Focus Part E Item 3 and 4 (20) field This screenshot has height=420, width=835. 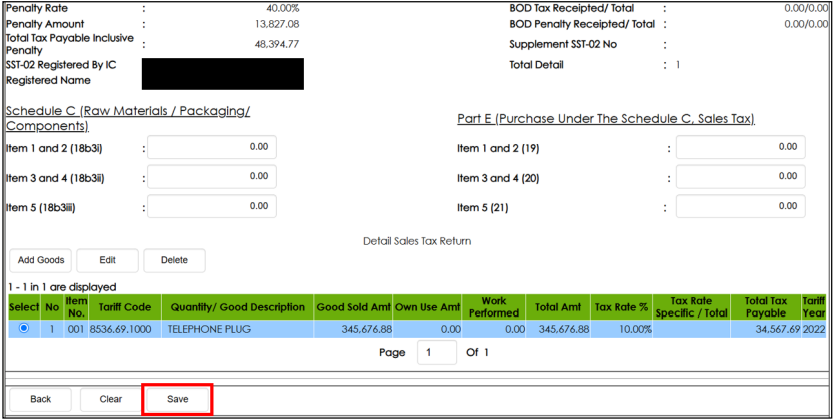(740, 178)
